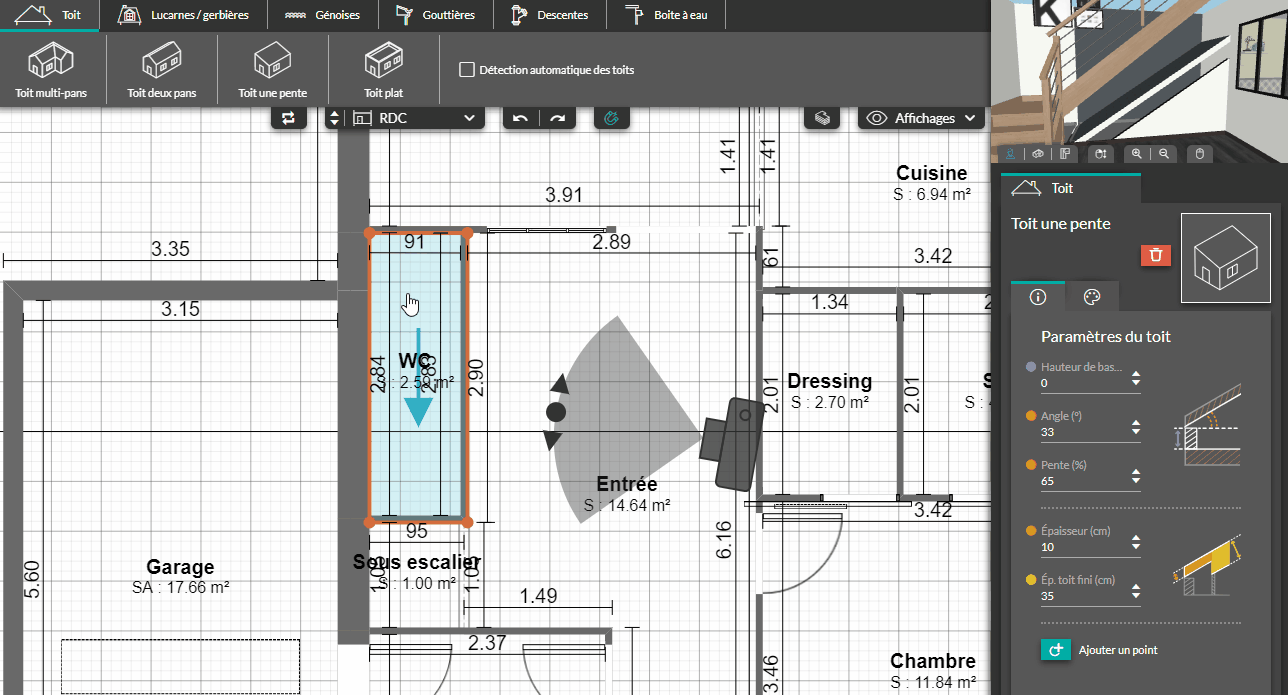
Task: Pick the Toit plat flat roof tool
Action: pos(383,70)
